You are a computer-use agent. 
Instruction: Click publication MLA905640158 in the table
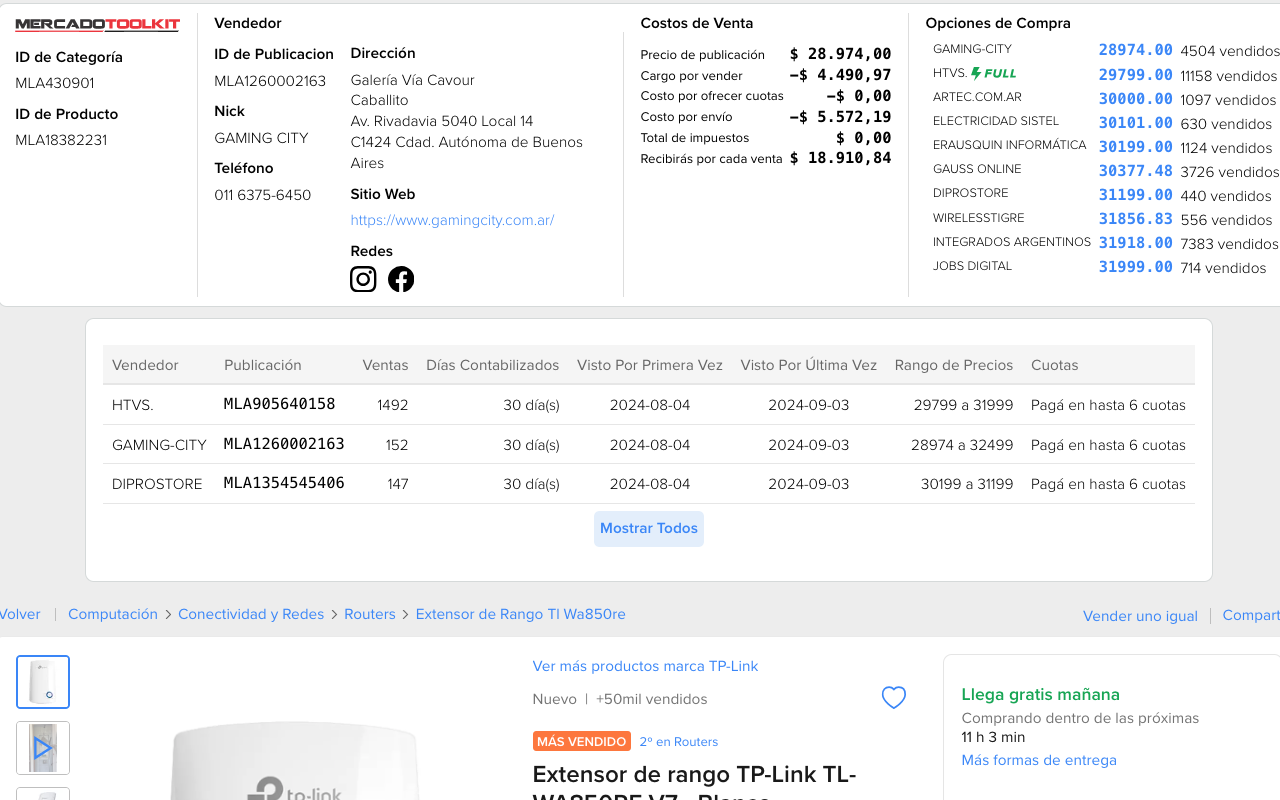(x=279, y=404)
